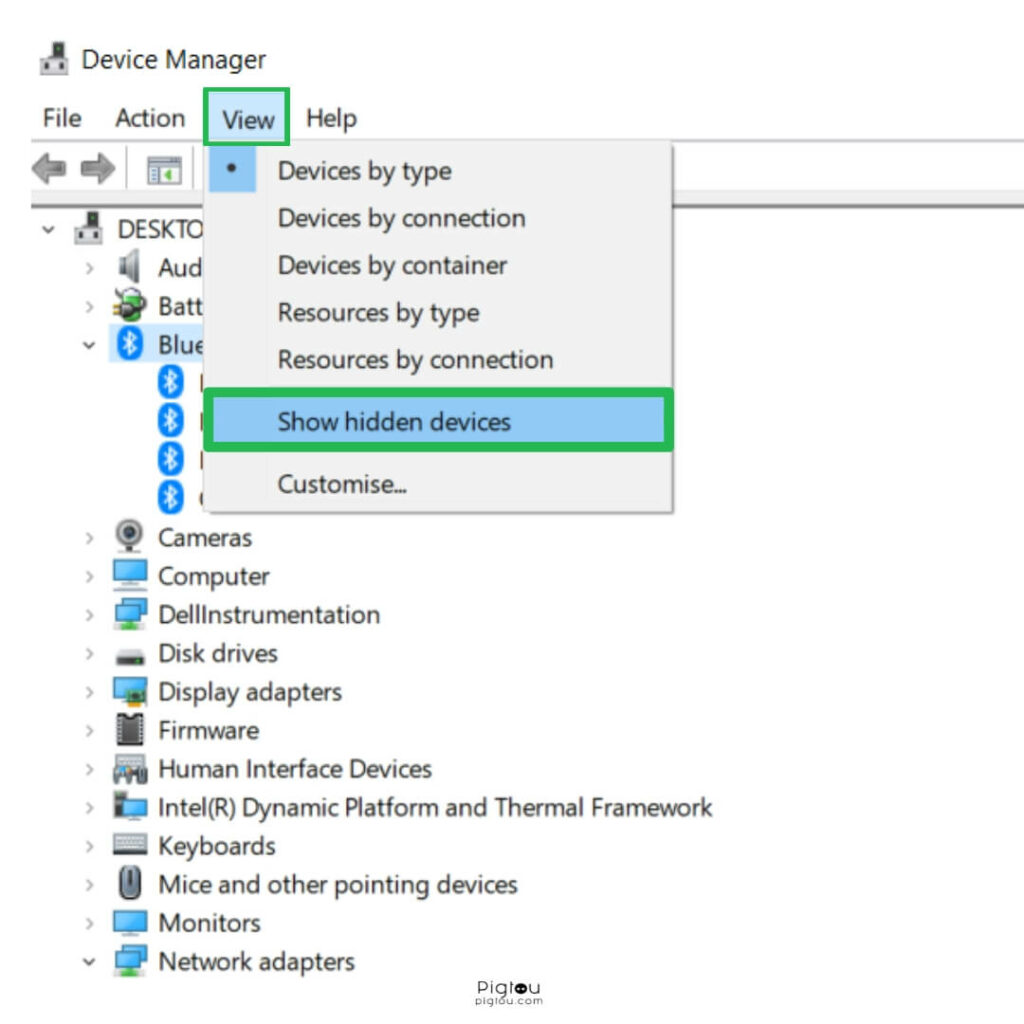
Task: Expand the Computer category
Action: (89, 576)
